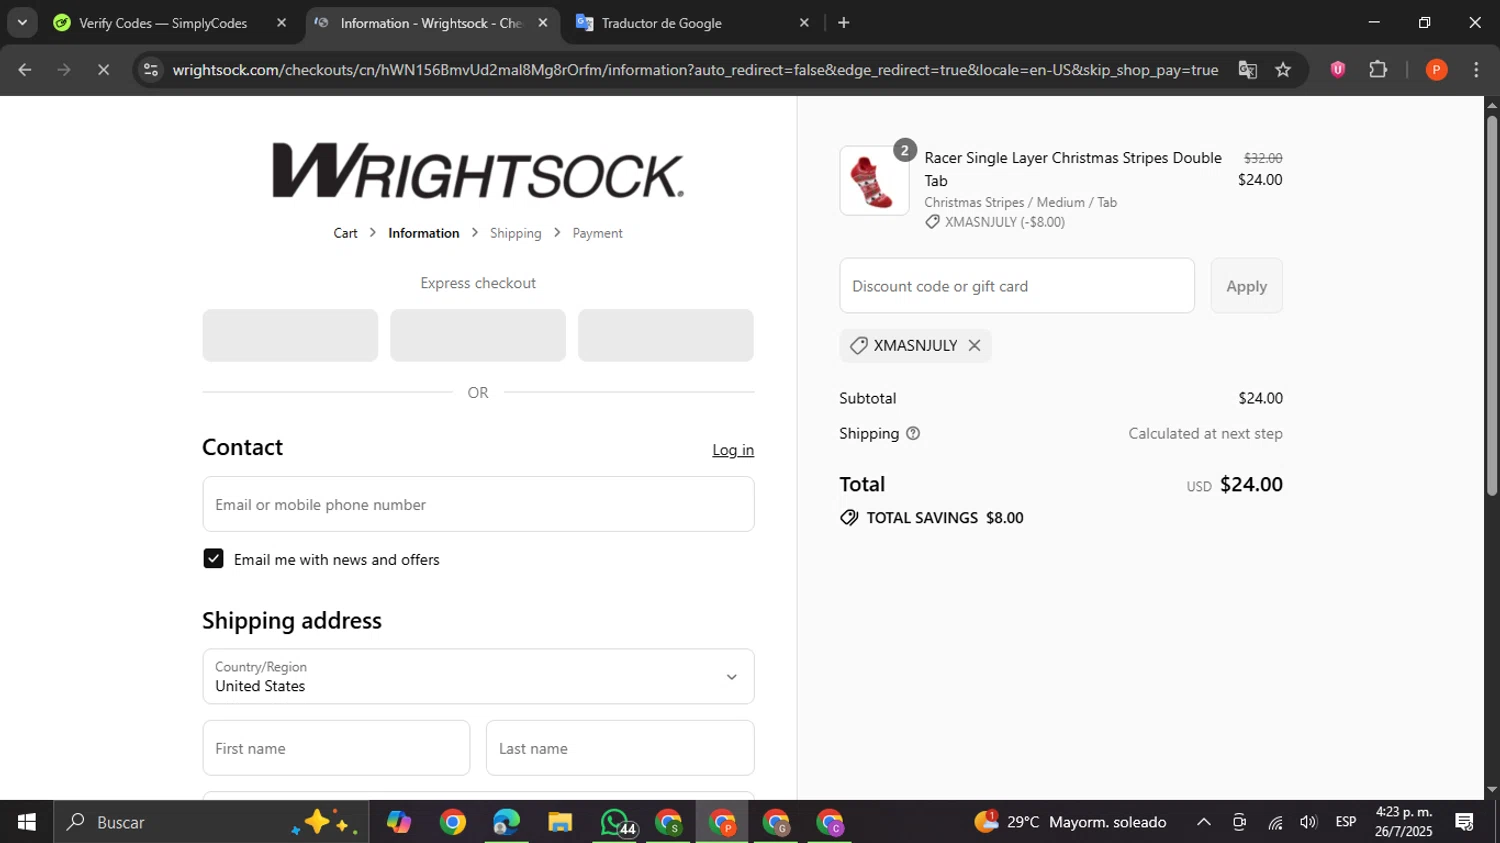The image size is (1500, 843).
Task: Close the Verify Codes — SimplyCodes tab
Action: [x=281, y=23]
